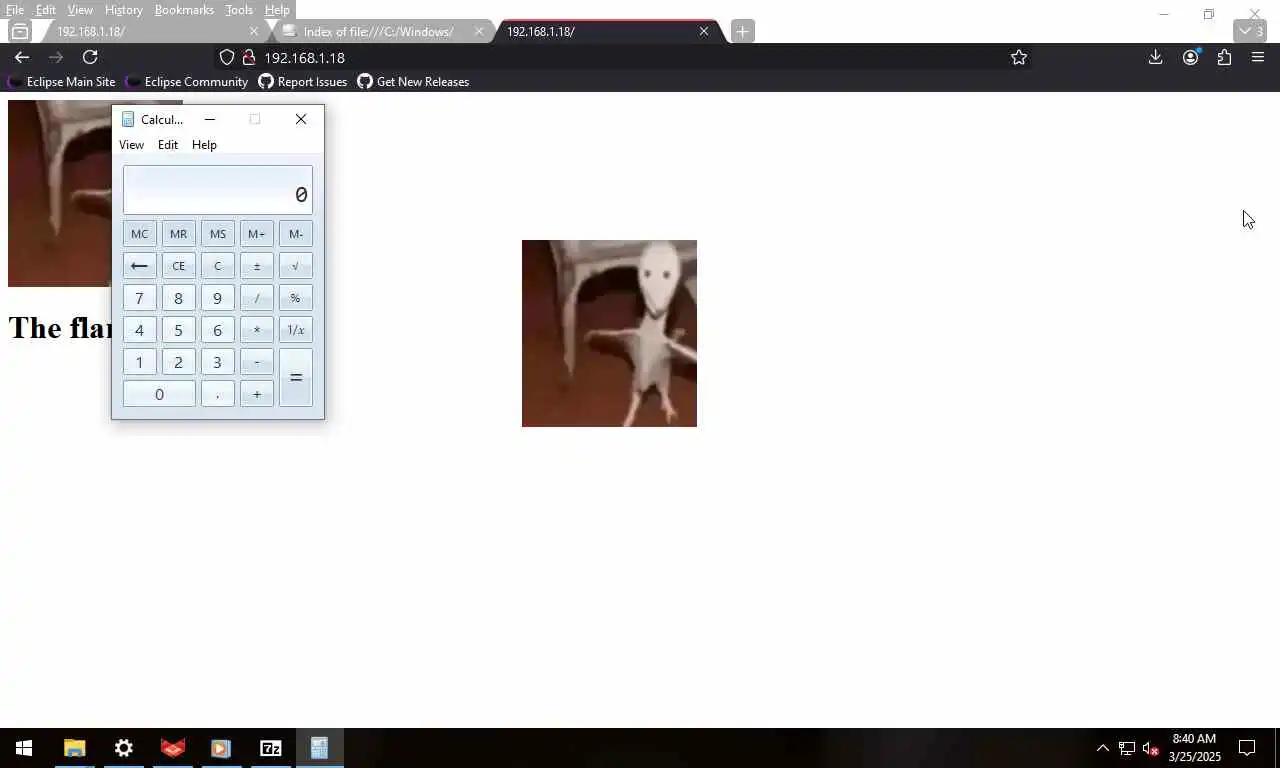Click the M- button
1280x768 pixels.
tap(296, 234)
